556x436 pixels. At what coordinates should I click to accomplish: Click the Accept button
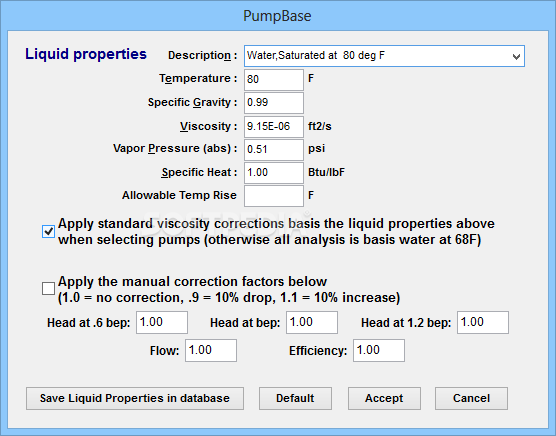(384, 398)
